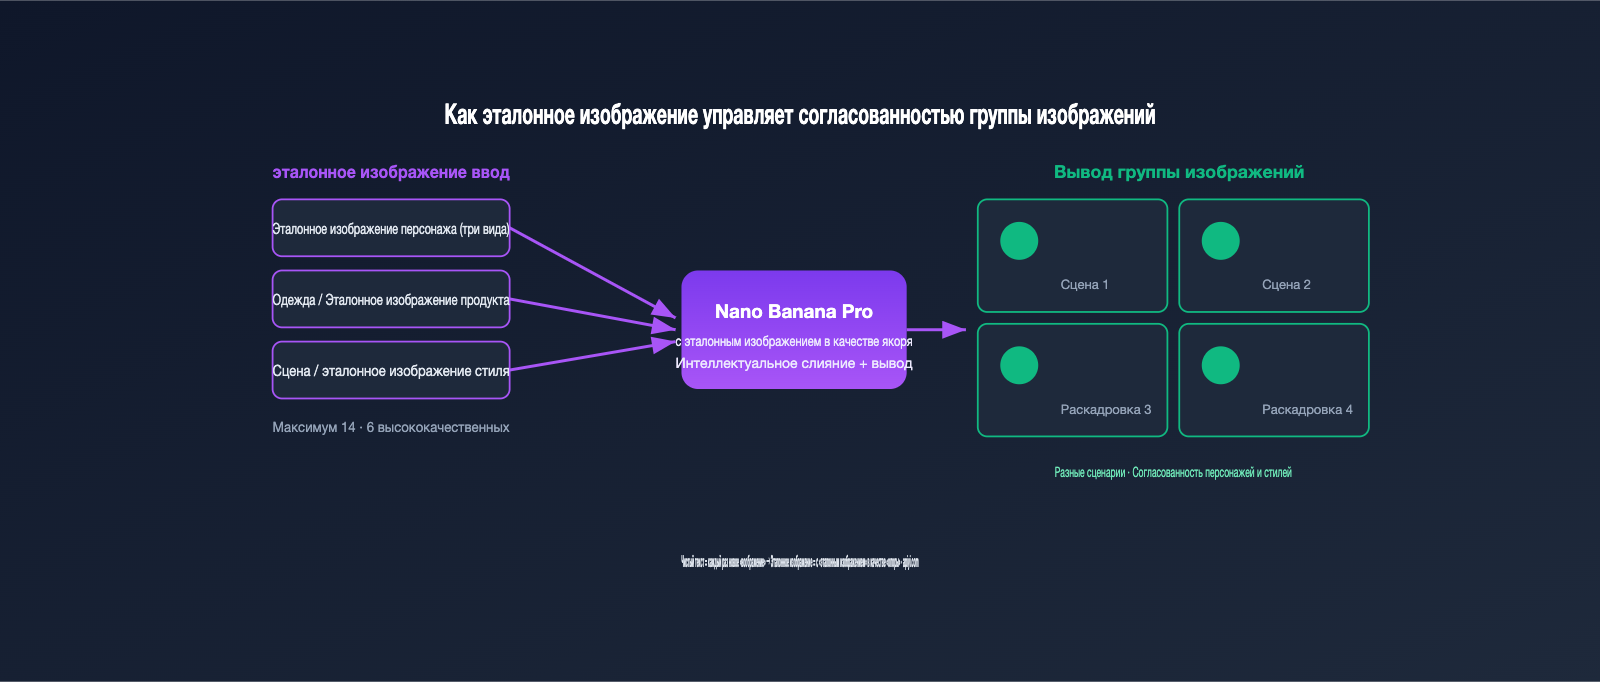This screenshot has height=682, width=1600.
Task: Click the caption 'Разные сценарии · Согласованность персонажей и стилей'
Action: pyautogui.click(x=1173, y=473)
